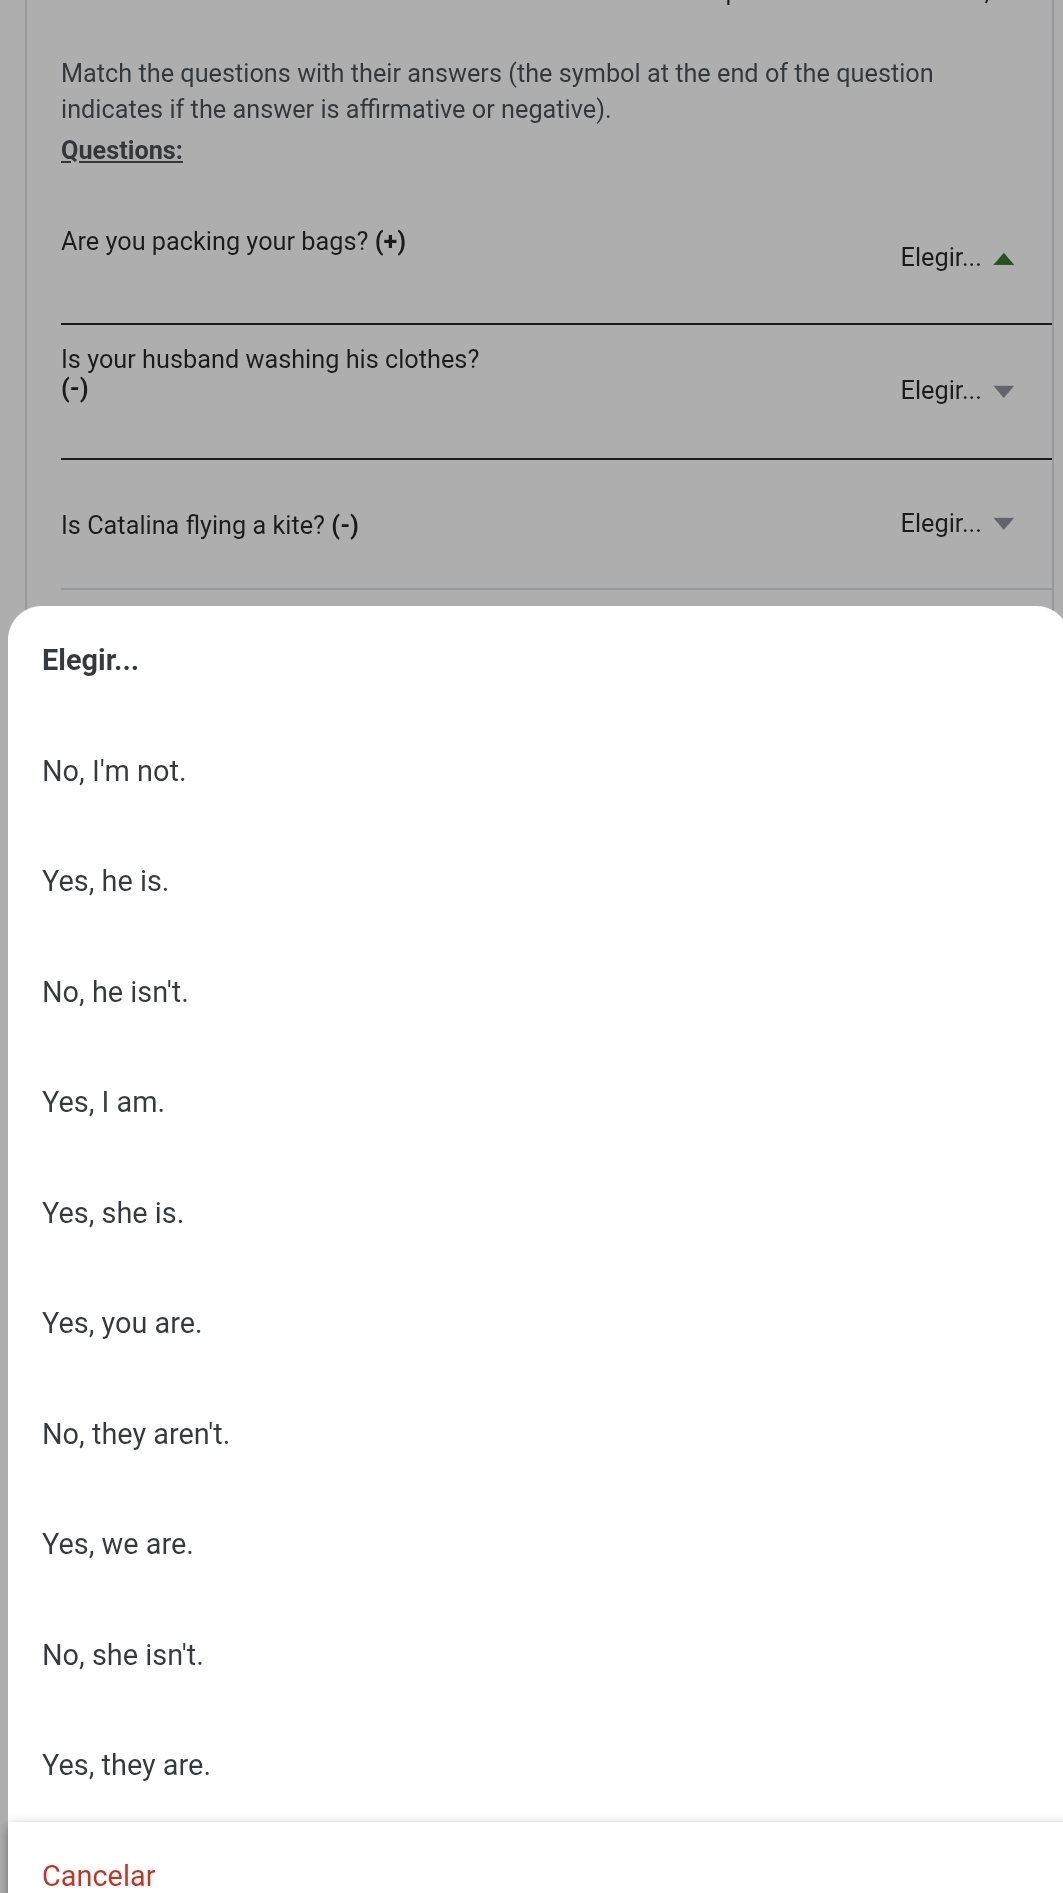Expand dropdown for husband washing clothes question

pos(955,390)
